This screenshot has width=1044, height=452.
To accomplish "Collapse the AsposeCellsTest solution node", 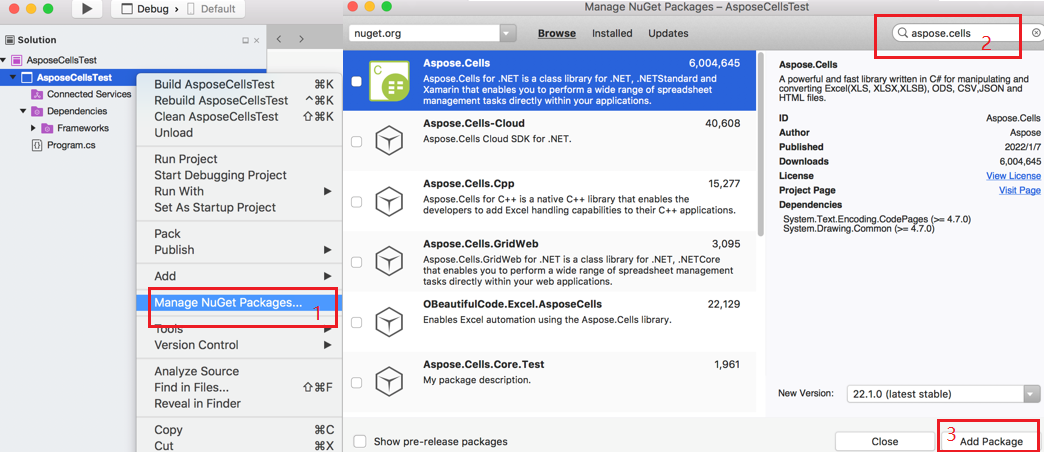I will click(4, 60).
